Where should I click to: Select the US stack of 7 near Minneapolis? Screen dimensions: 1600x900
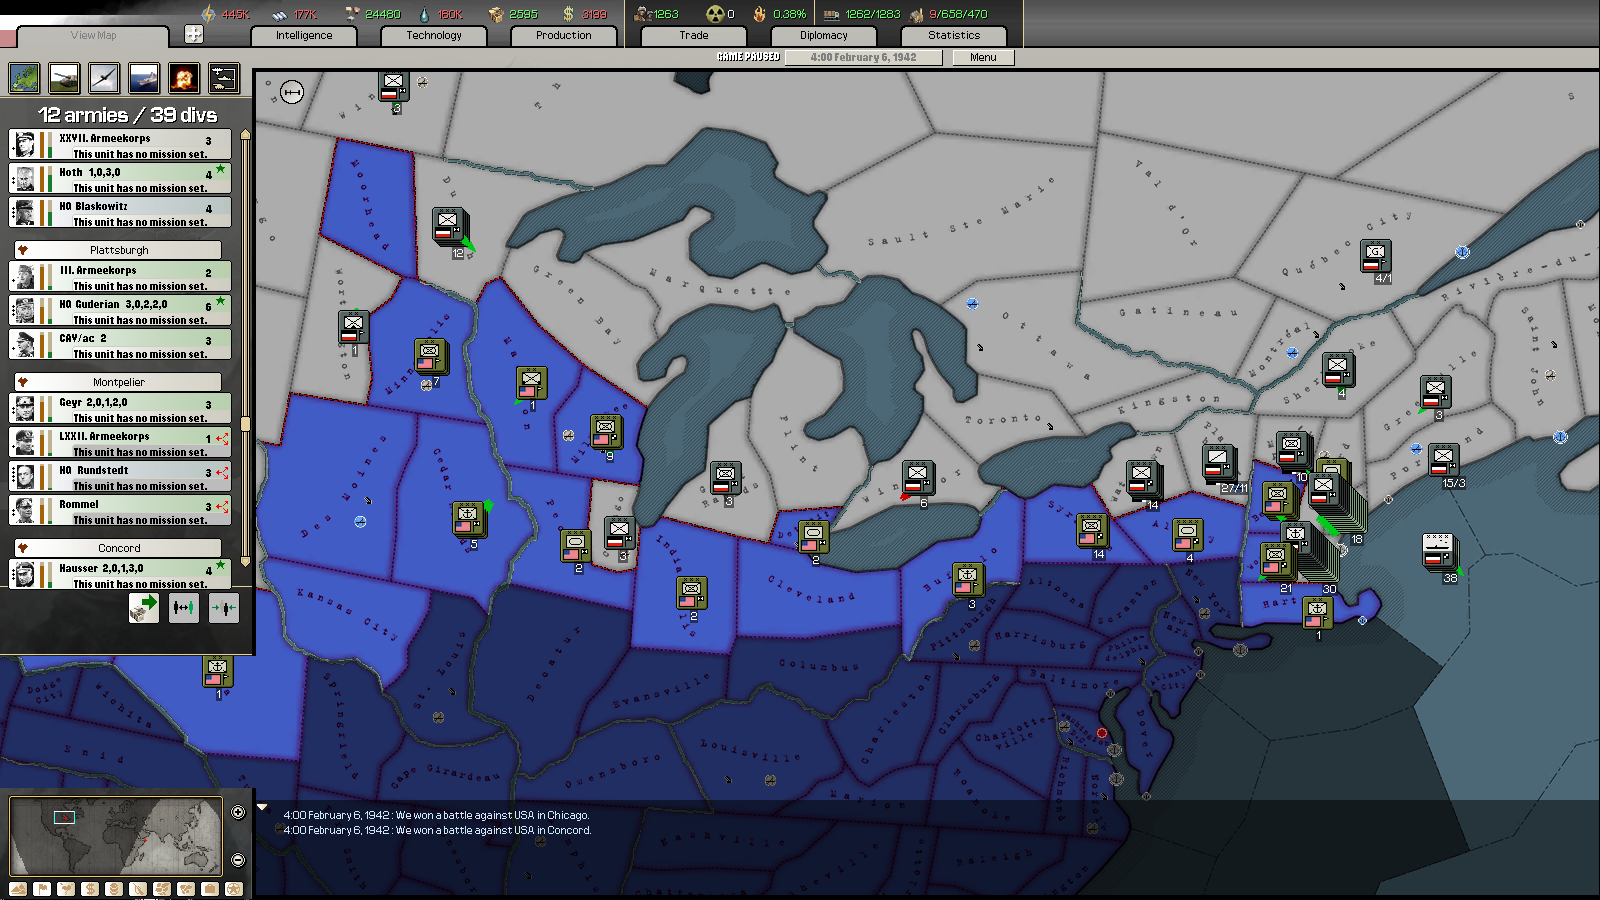coord(430,357)
